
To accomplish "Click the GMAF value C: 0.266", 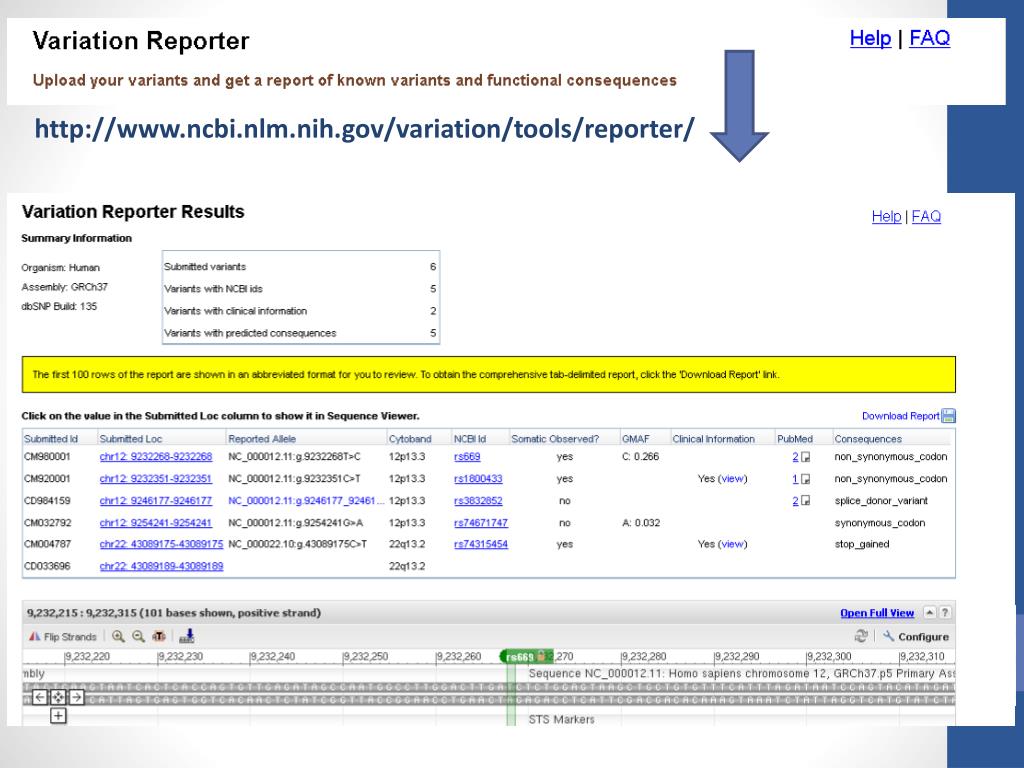I will pyautogui.click(x=641, y=456).
